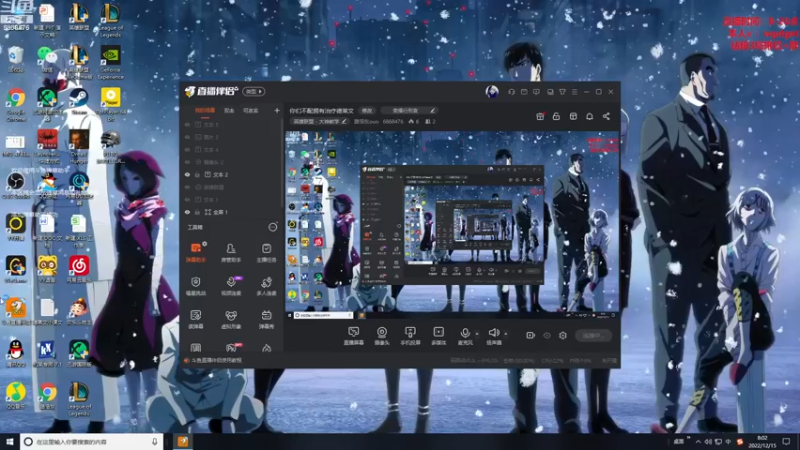
Task: Add 多媒体 multimedia source
Action: pos(439,336)
